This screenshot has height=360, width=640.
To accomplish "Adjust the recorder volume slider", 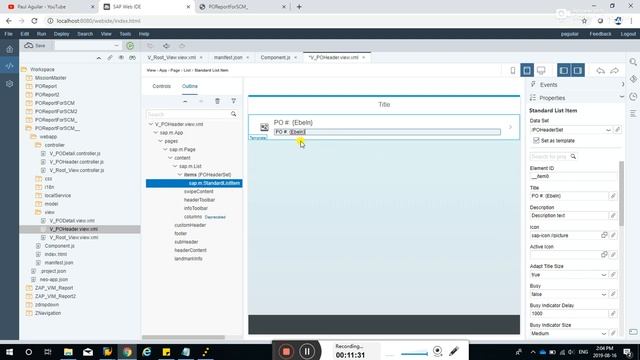I will point(414,354).
